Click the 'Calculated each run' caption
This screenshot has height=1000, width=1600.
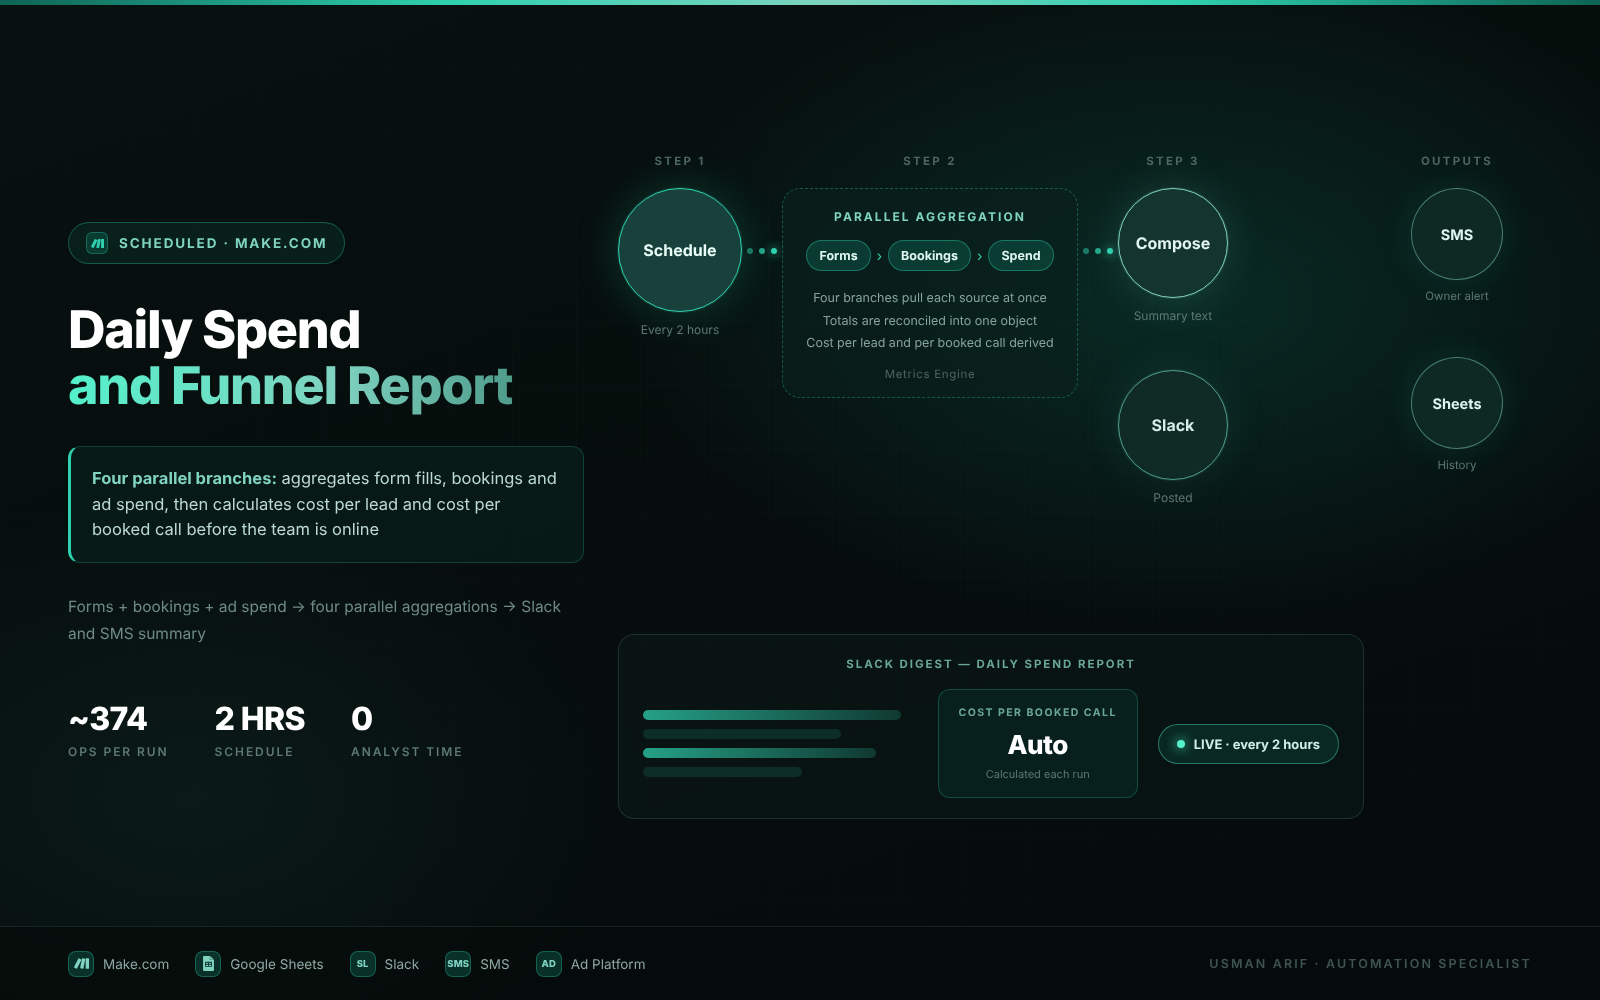pos(1038,774)
